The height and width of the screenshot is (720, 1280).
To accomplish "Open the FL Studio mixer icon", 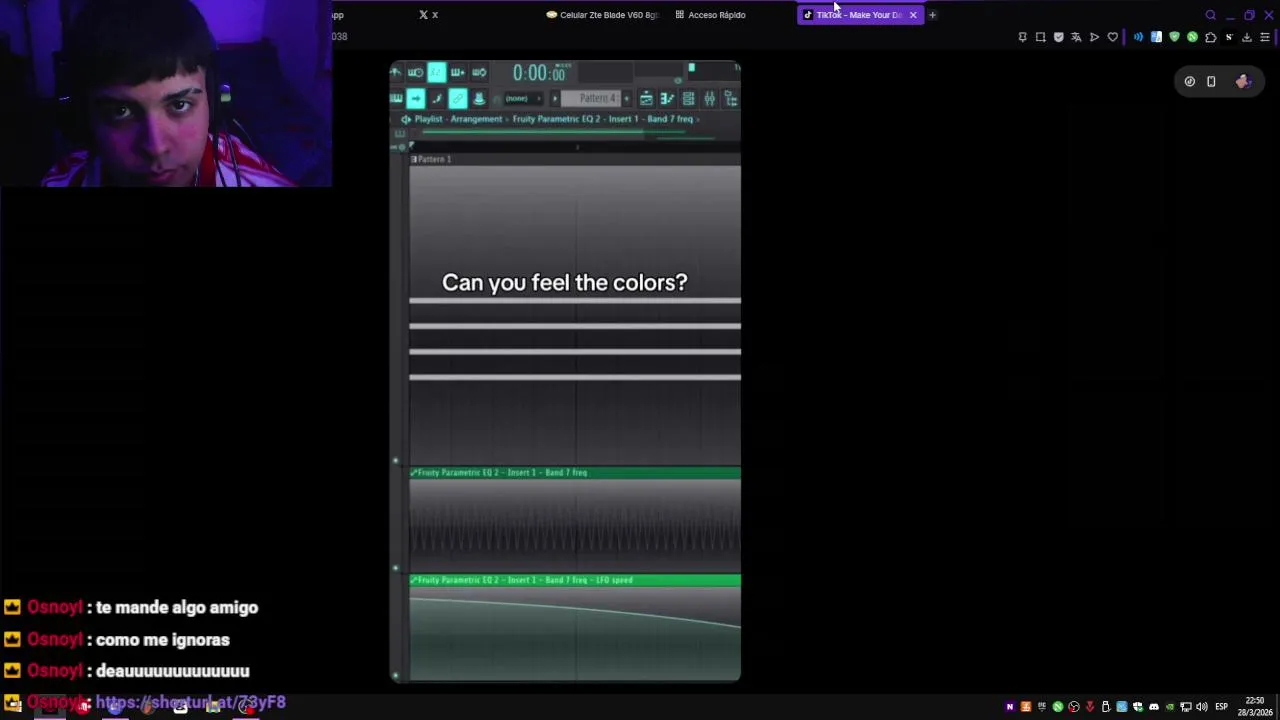I will click(x=710, y=98).
